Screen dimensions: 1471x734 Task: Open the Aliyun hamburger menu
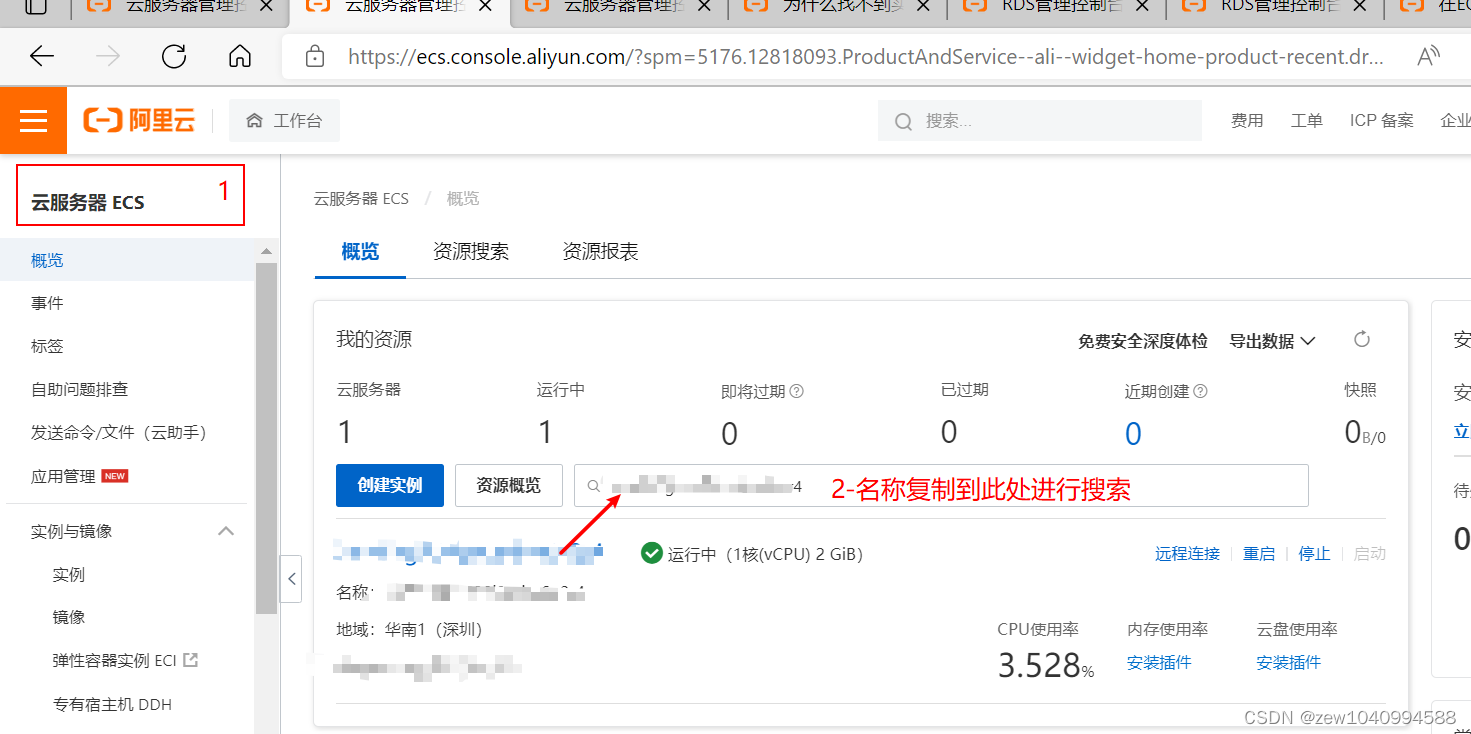[x=33, y=120]
